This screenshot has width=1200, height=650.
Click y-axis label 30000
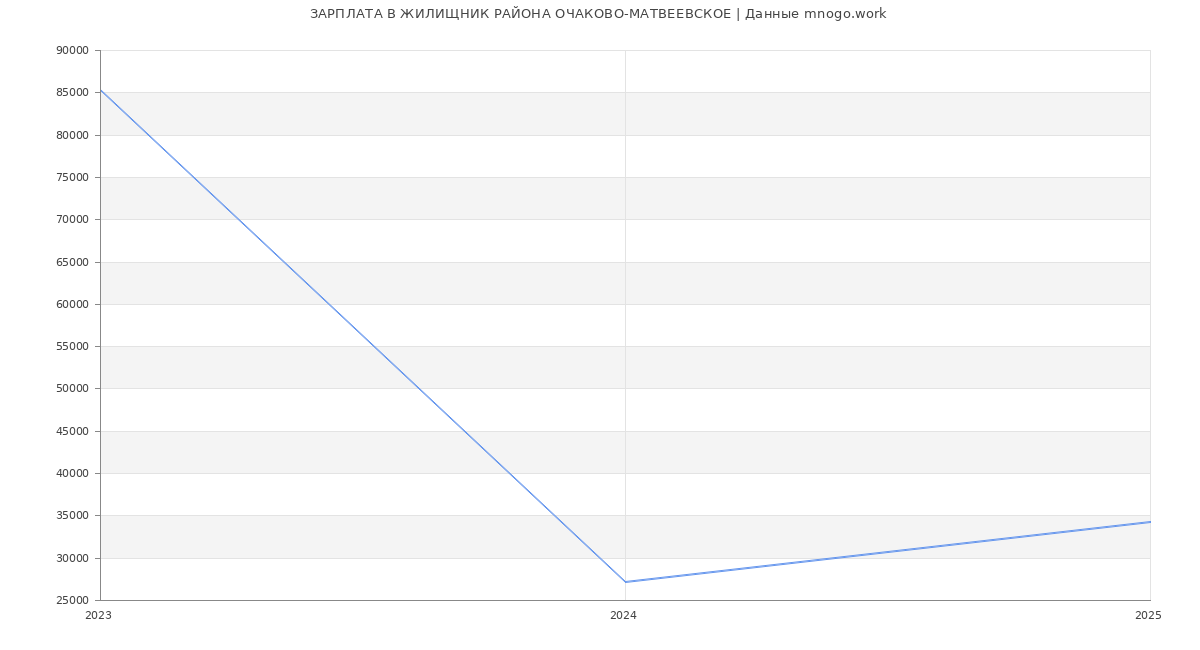click(72, 558)
